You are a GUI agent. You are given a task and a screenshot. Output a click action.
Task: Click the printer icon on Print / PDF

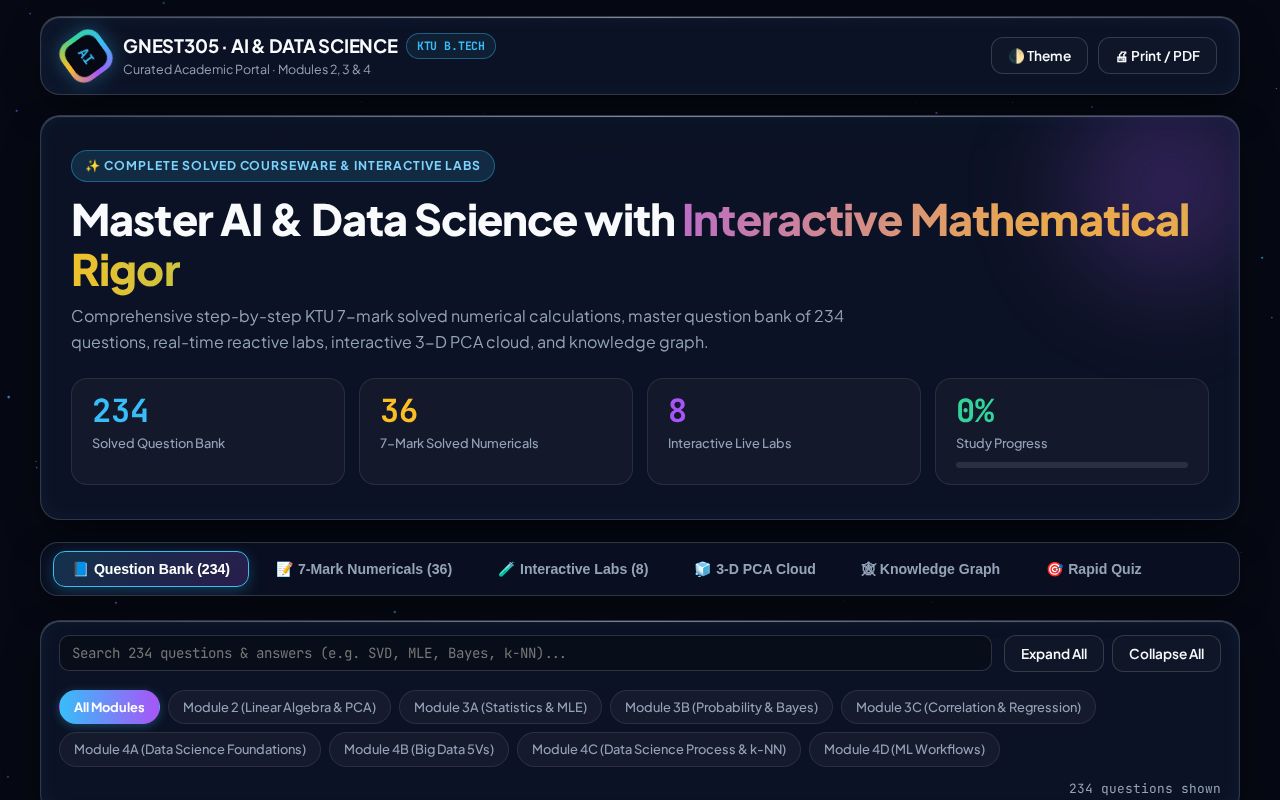[x=1121, y=57]
